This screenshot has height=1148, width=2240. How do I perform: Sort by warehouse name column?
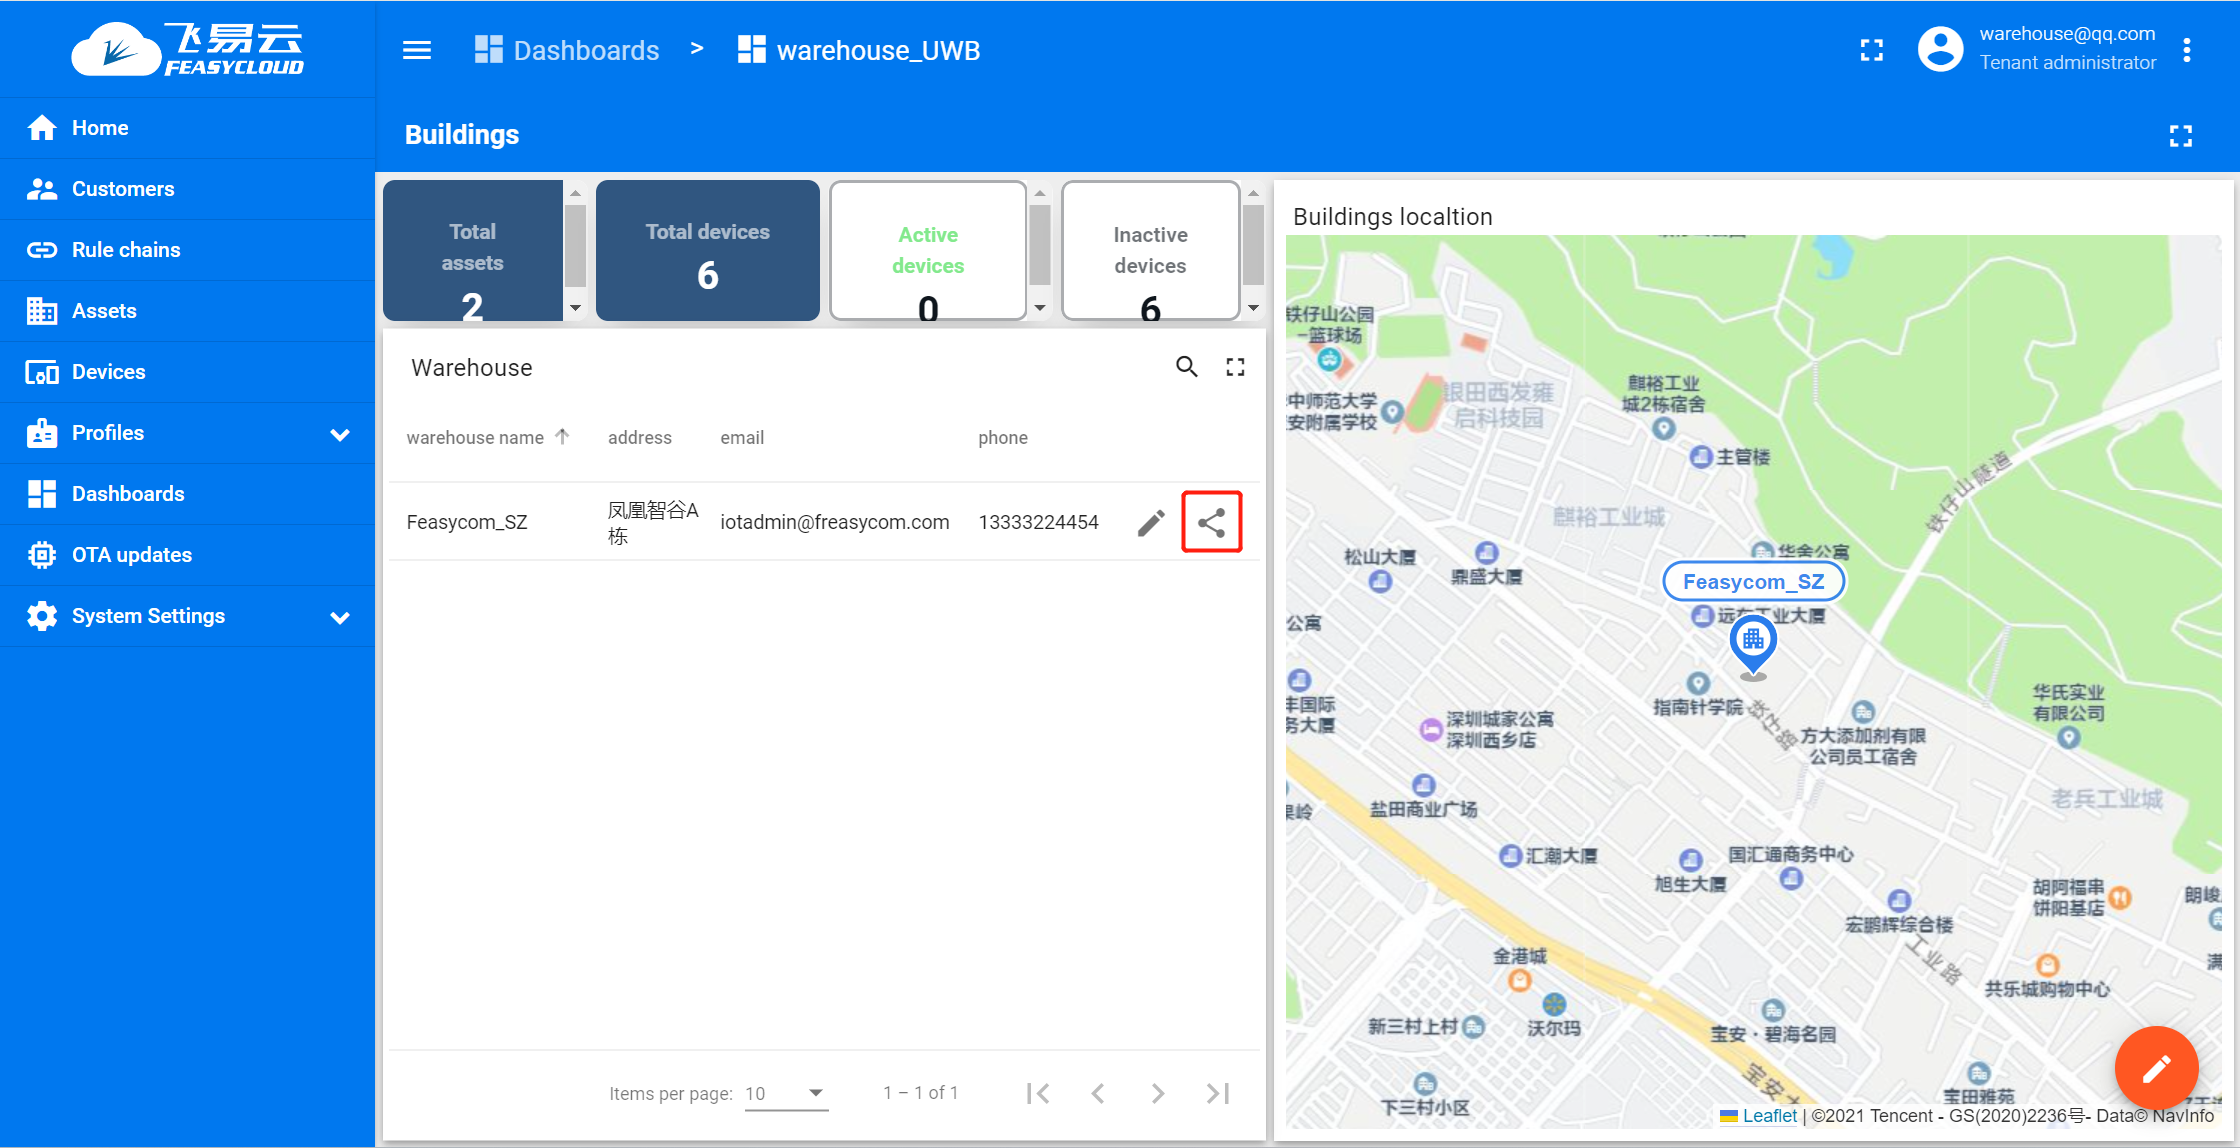475,438
